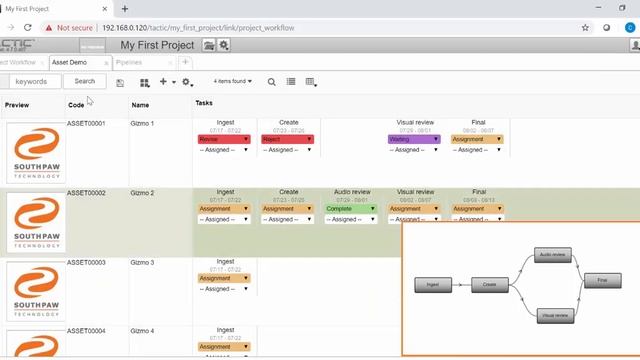Image resolution: width=640 pixels, height=360 pixels.
Task: Open Gizmo 2 Create Assignment status dropdown
Action: [287, 209]
